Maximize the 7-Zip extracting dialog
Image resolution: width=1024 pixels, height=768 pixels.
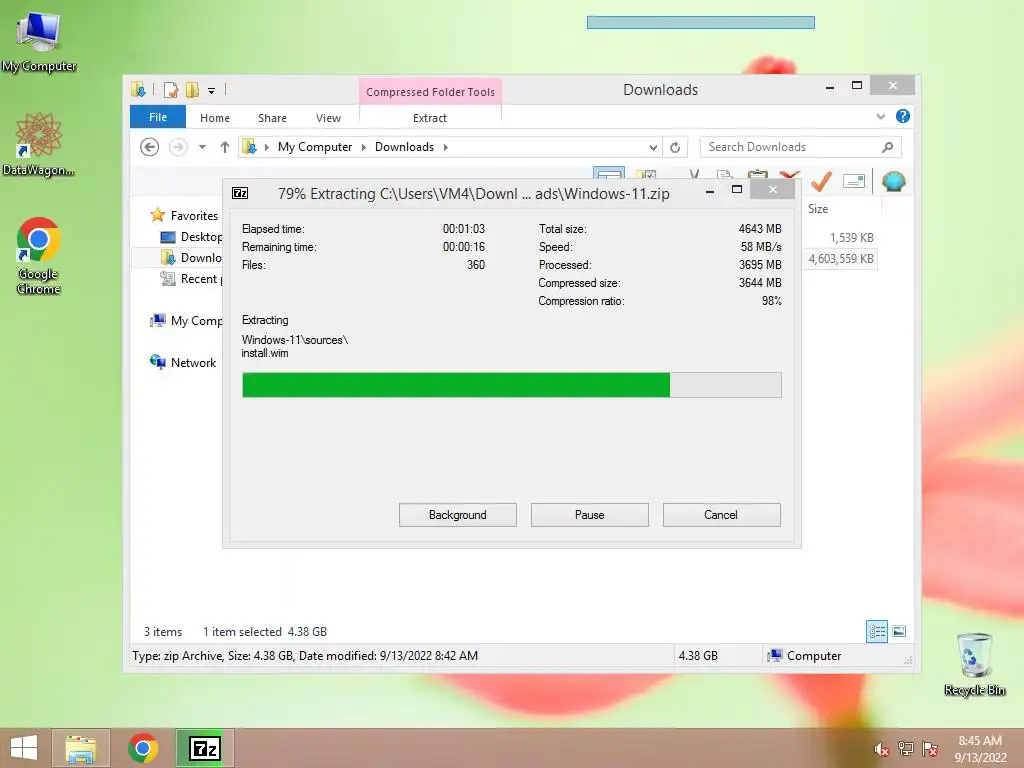[x=737, y=189]
